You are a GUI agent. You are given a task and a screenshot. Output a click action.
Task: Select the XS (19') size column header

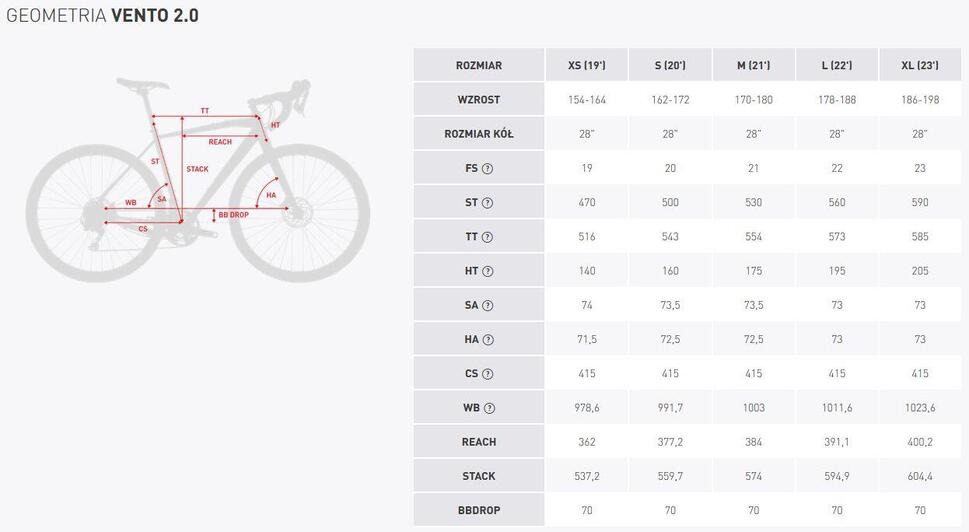[x=586, y=65]
